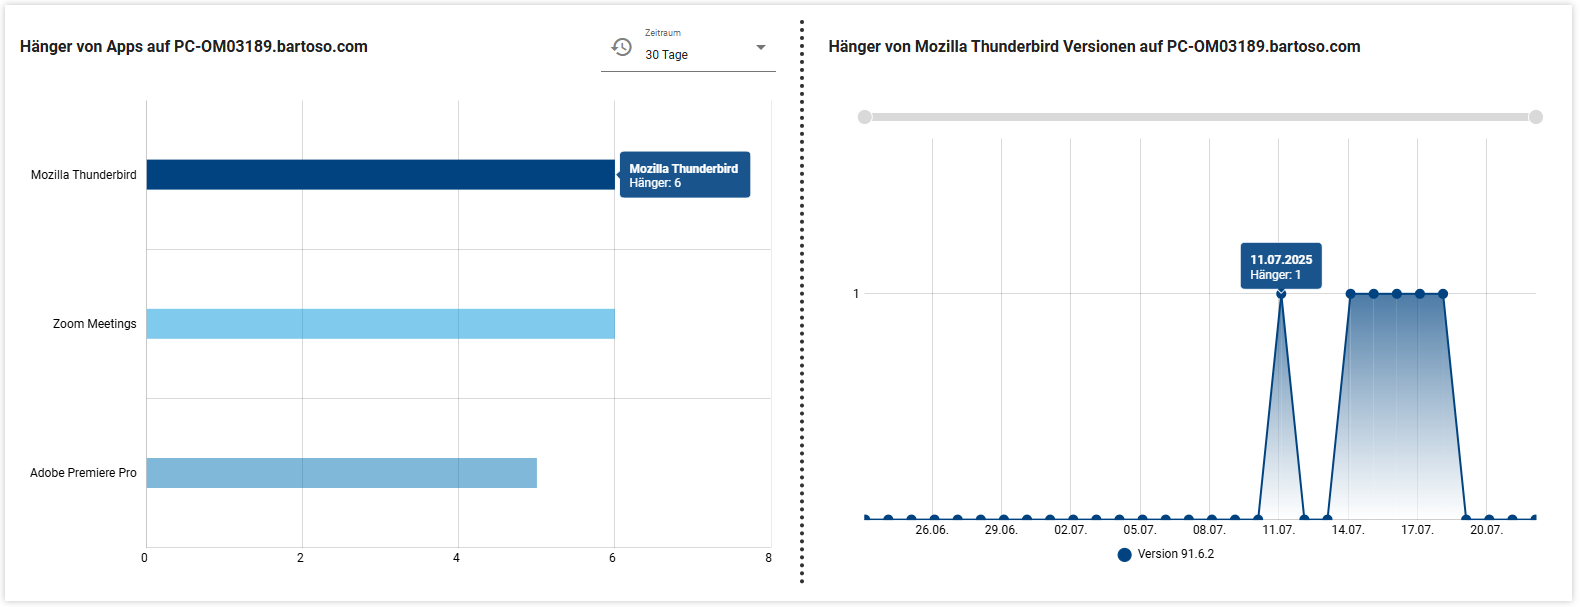
Task: Grab the right range slider handle
Action: pyautogui.click(x=1536, y=117)
